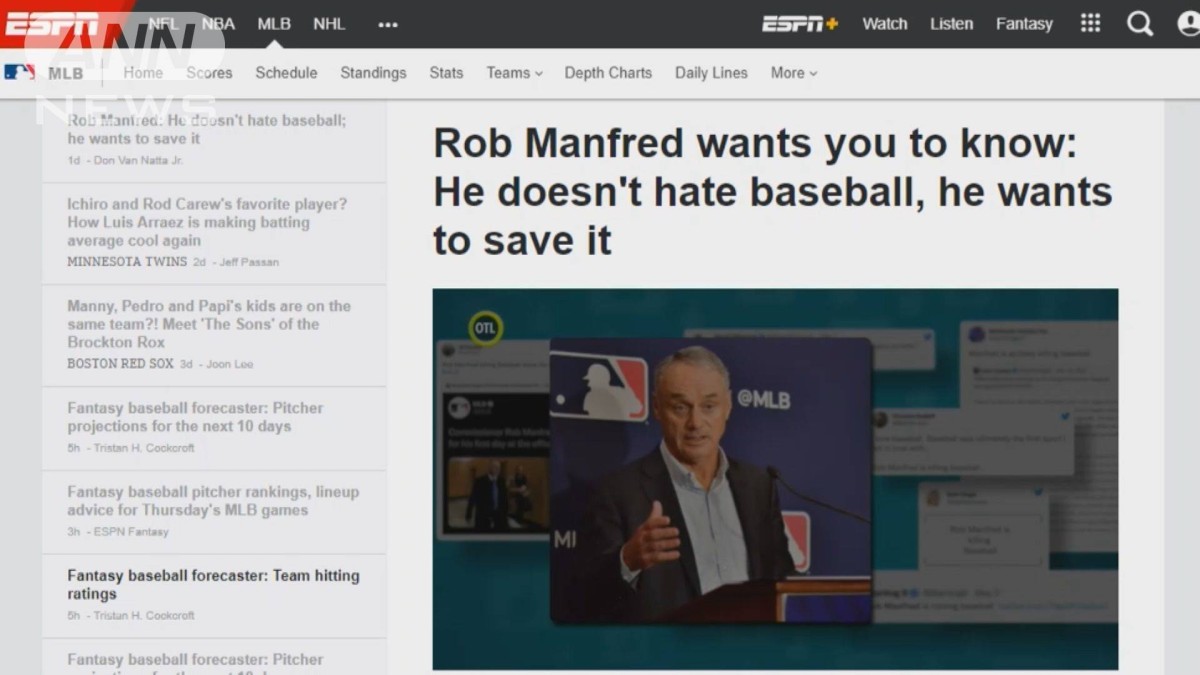The image size is (1200, 675).
Task: Select NHL in the top navigation
Action: (x=329, y=23)
